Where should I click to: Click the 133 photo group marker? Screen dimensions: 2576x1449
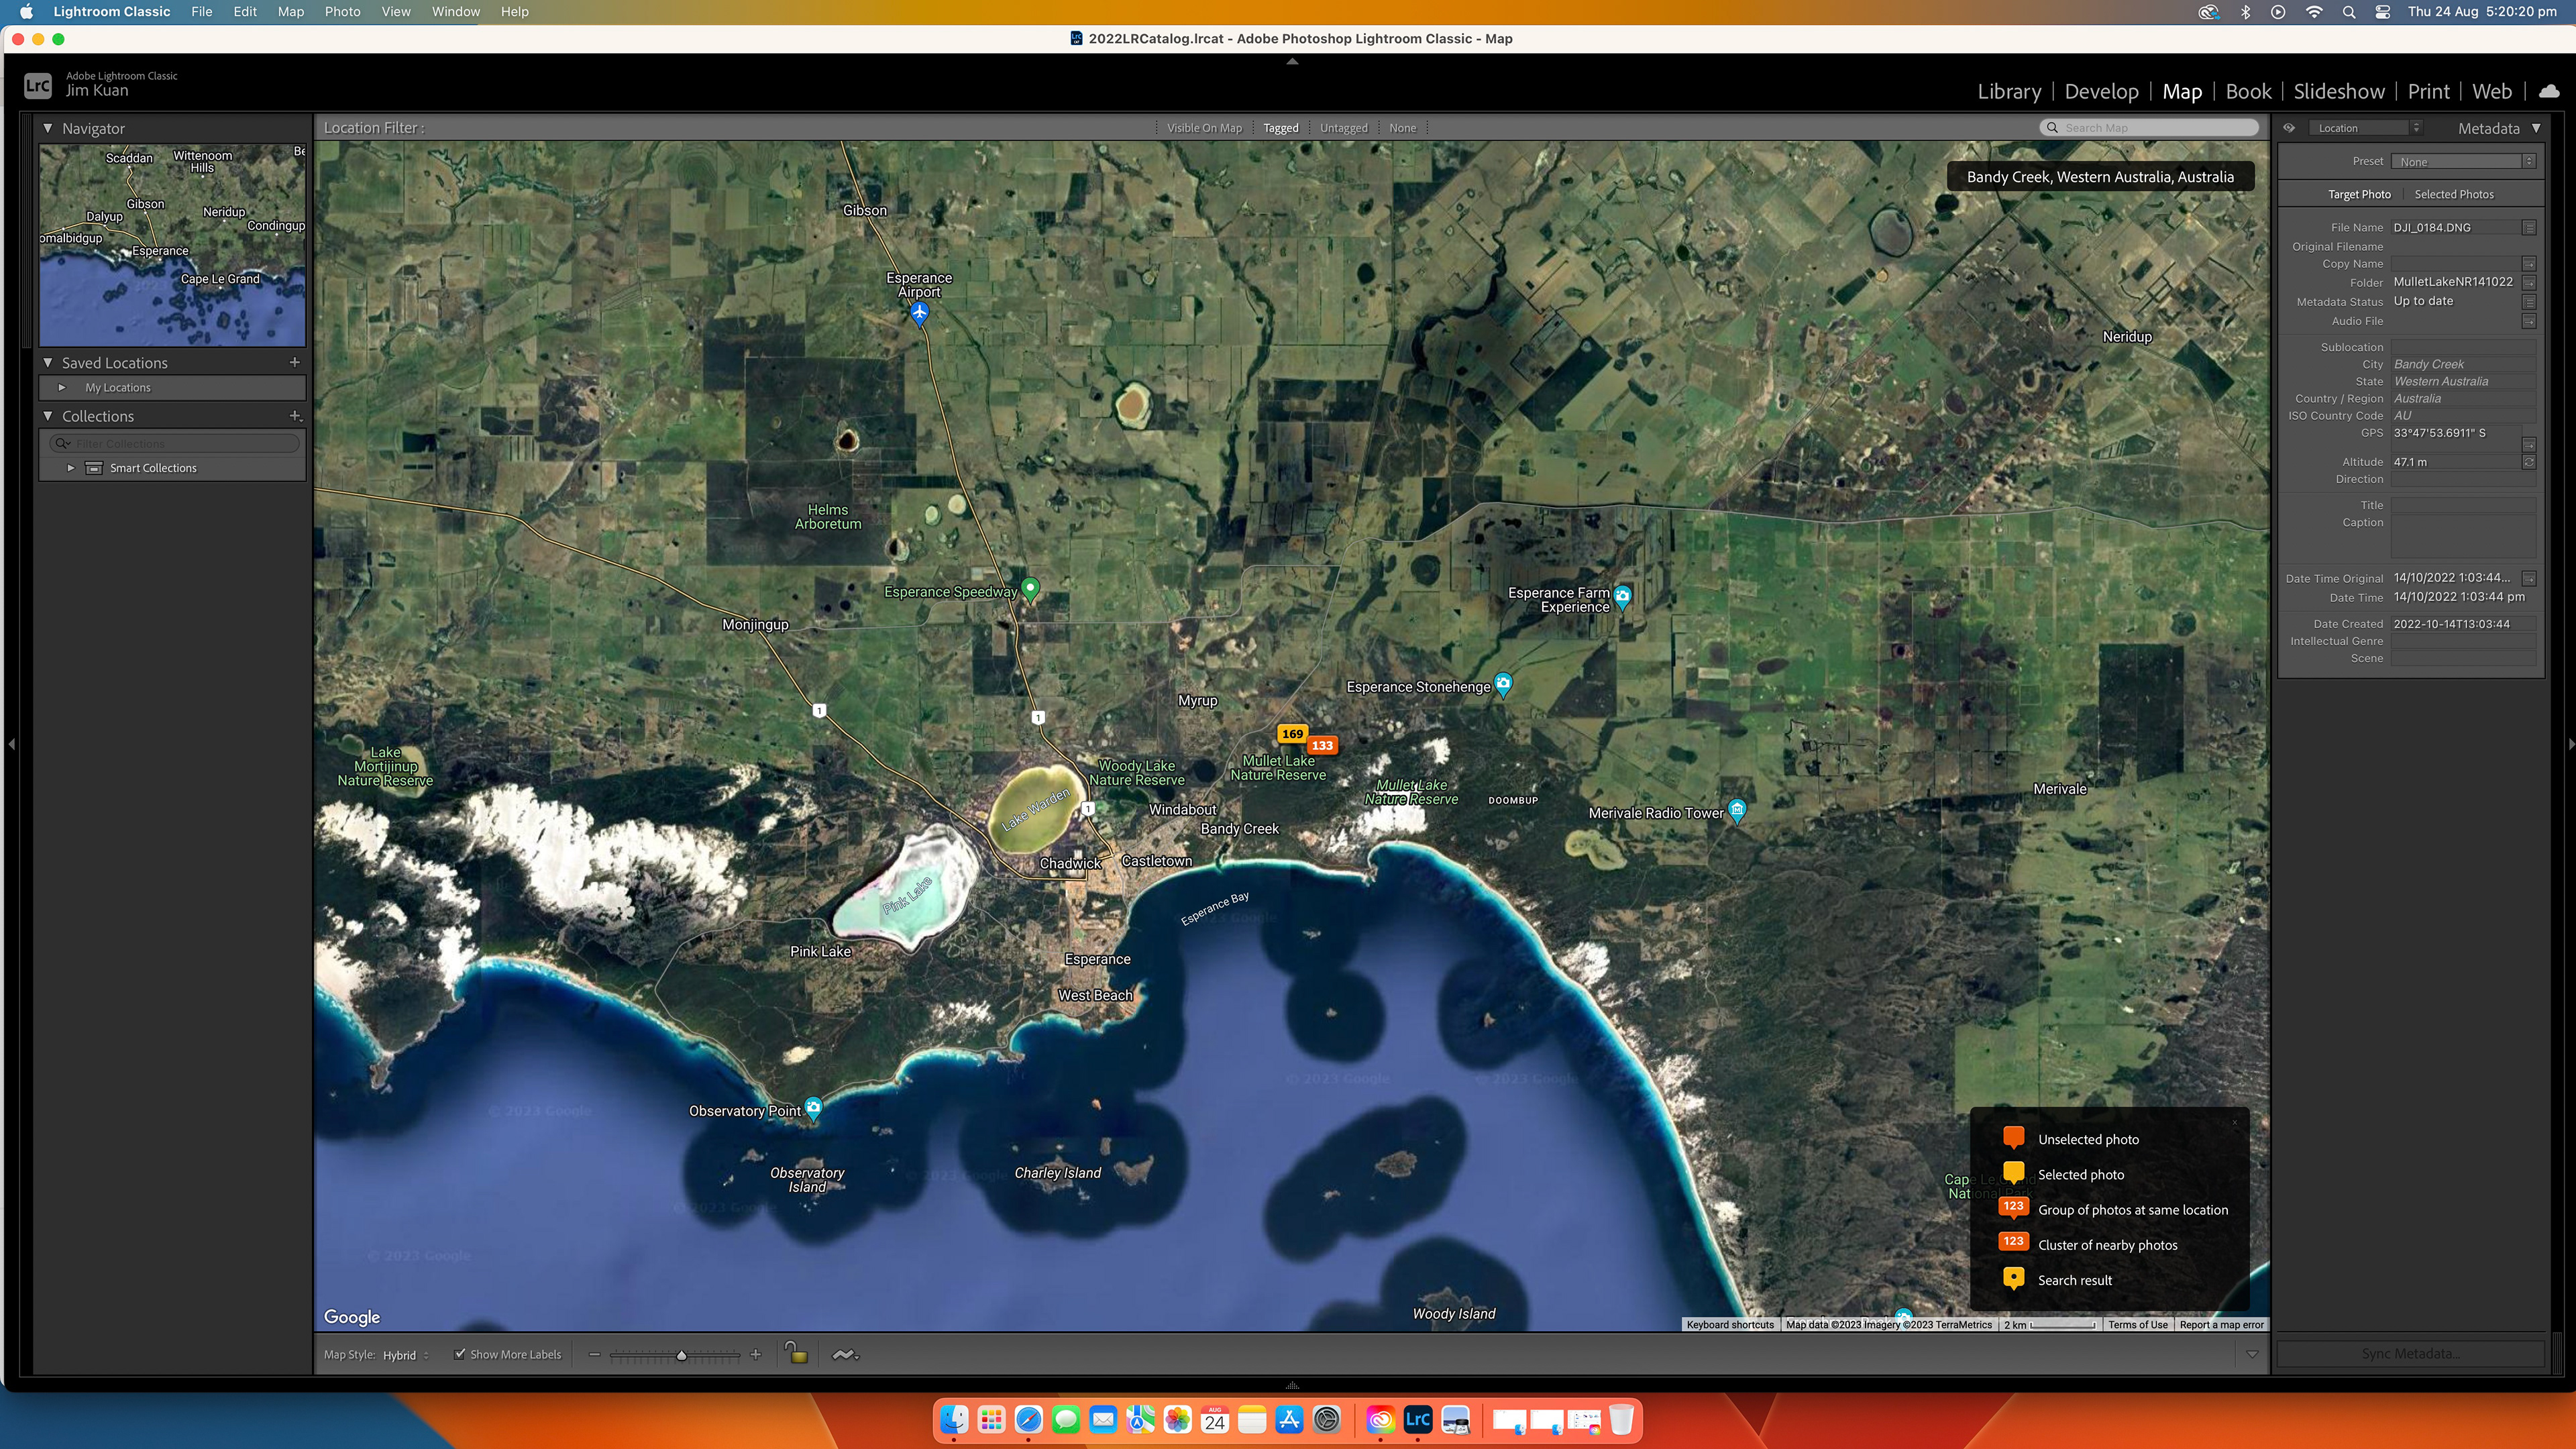1322,746
